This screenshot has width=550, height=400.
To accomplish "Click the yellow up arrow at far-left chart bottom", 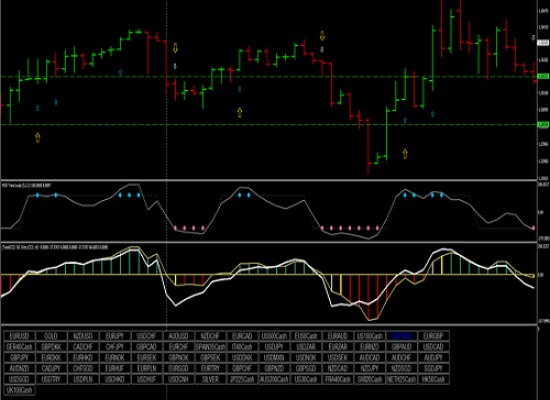I will [38, 138].
